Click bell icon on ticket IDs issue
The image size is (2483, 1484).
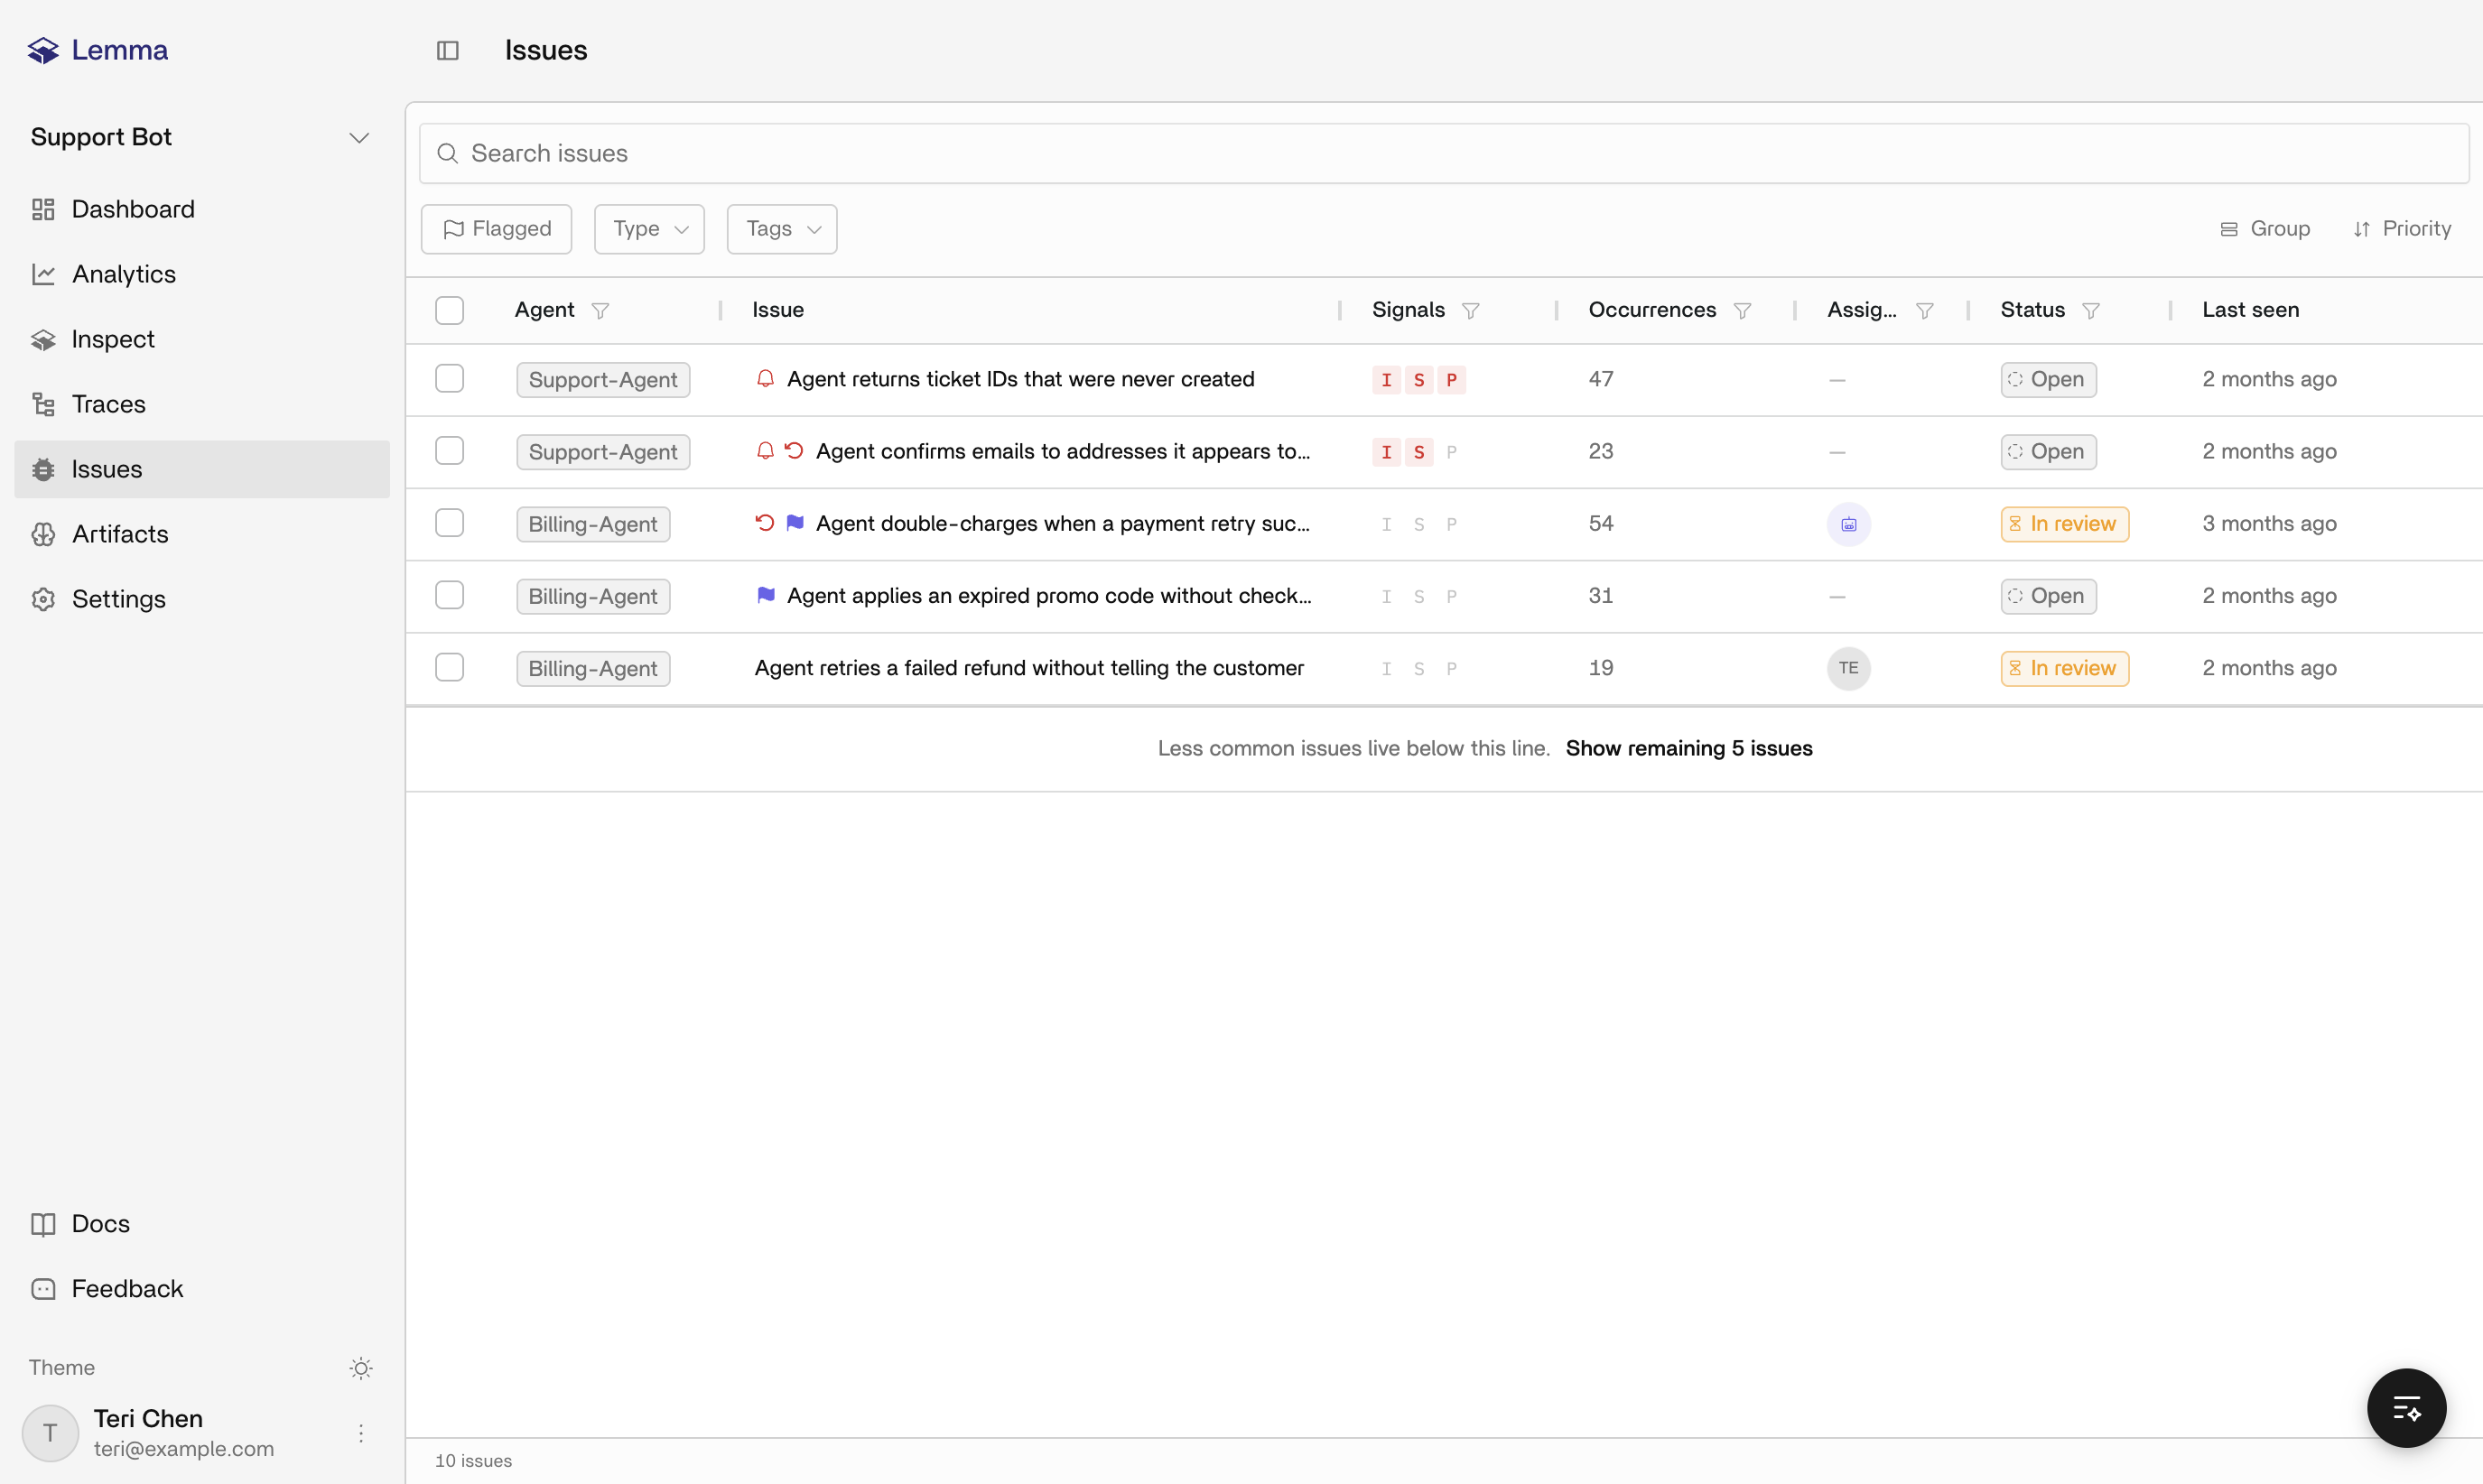pyautogui.click(x=765, y=379)
